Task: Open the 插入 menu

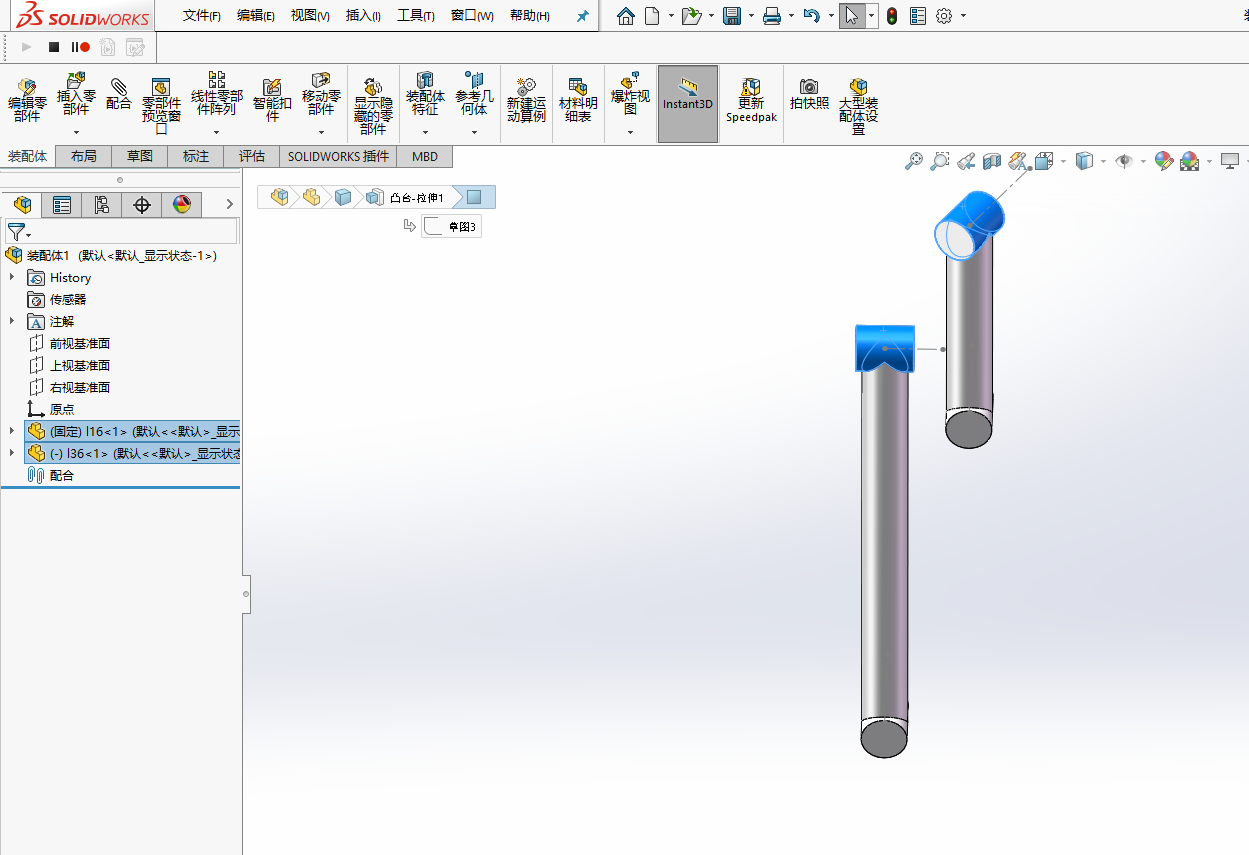Action: 362,16
